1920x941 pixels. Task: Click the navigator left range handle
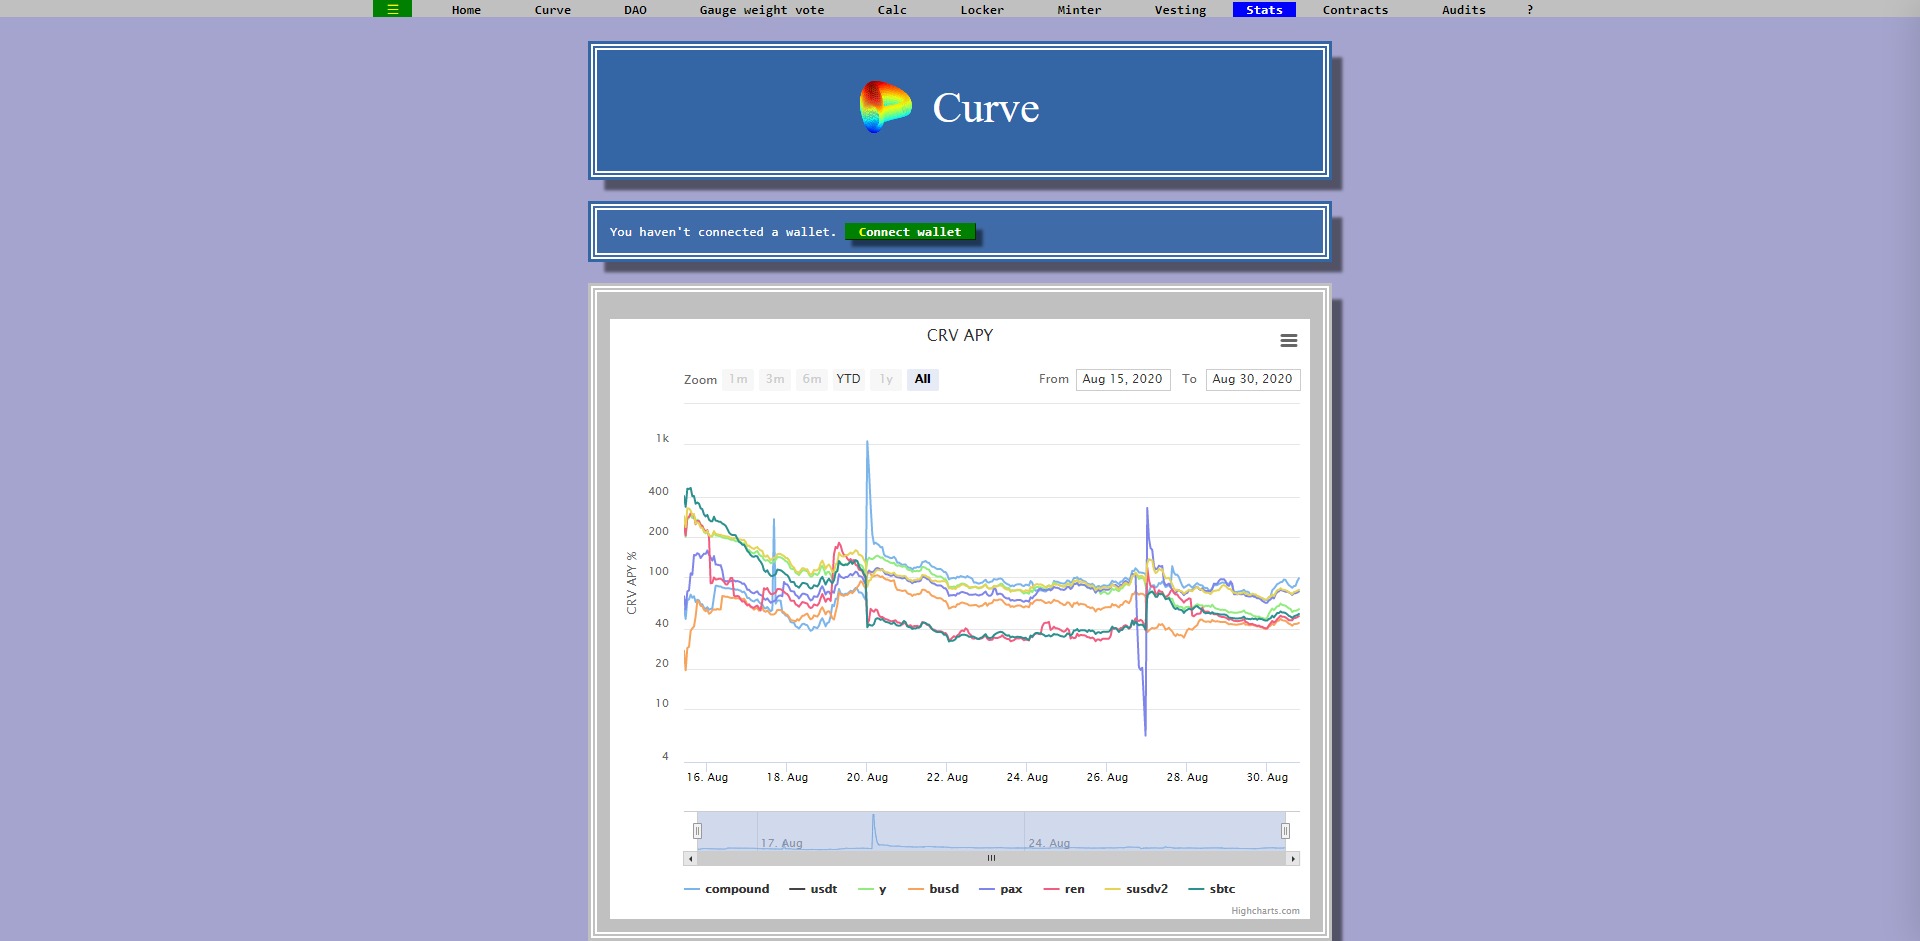point(697,831)
